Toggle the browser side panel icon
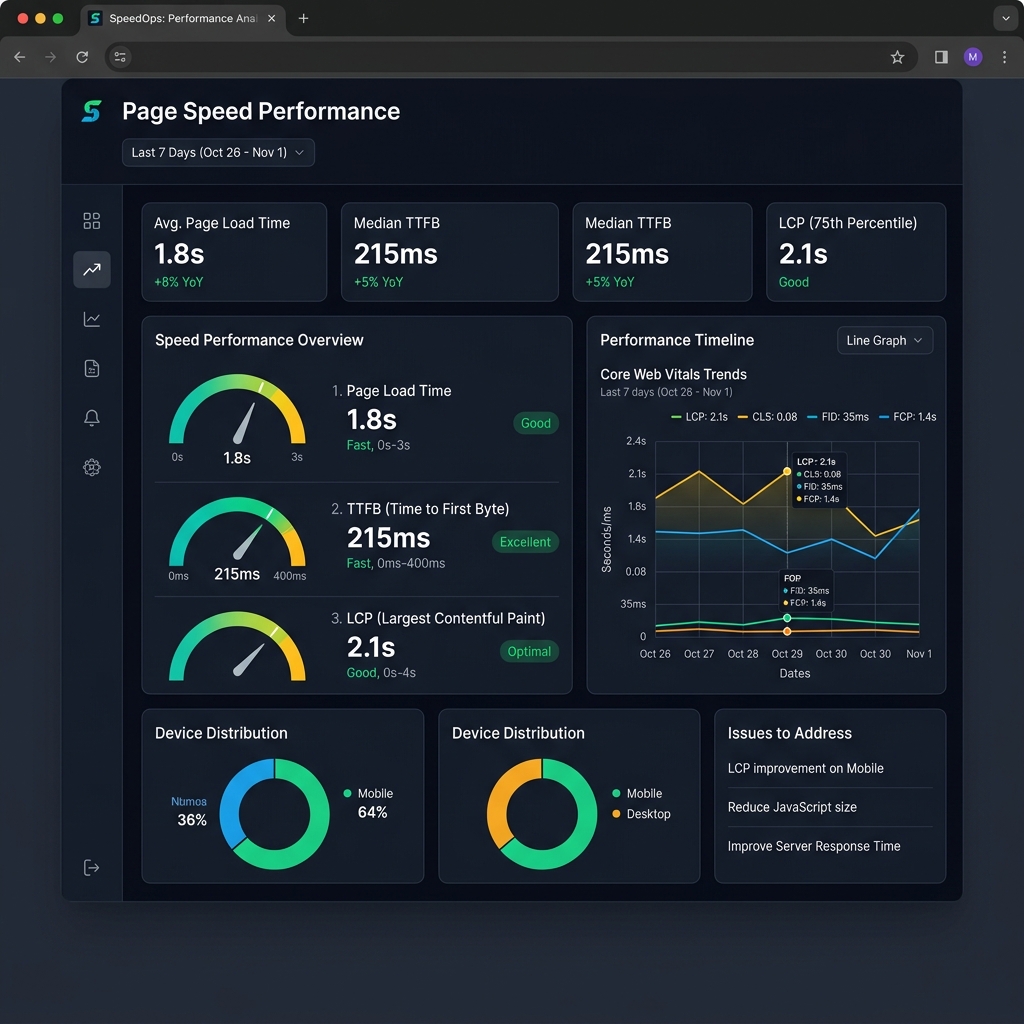 [941, 57]
